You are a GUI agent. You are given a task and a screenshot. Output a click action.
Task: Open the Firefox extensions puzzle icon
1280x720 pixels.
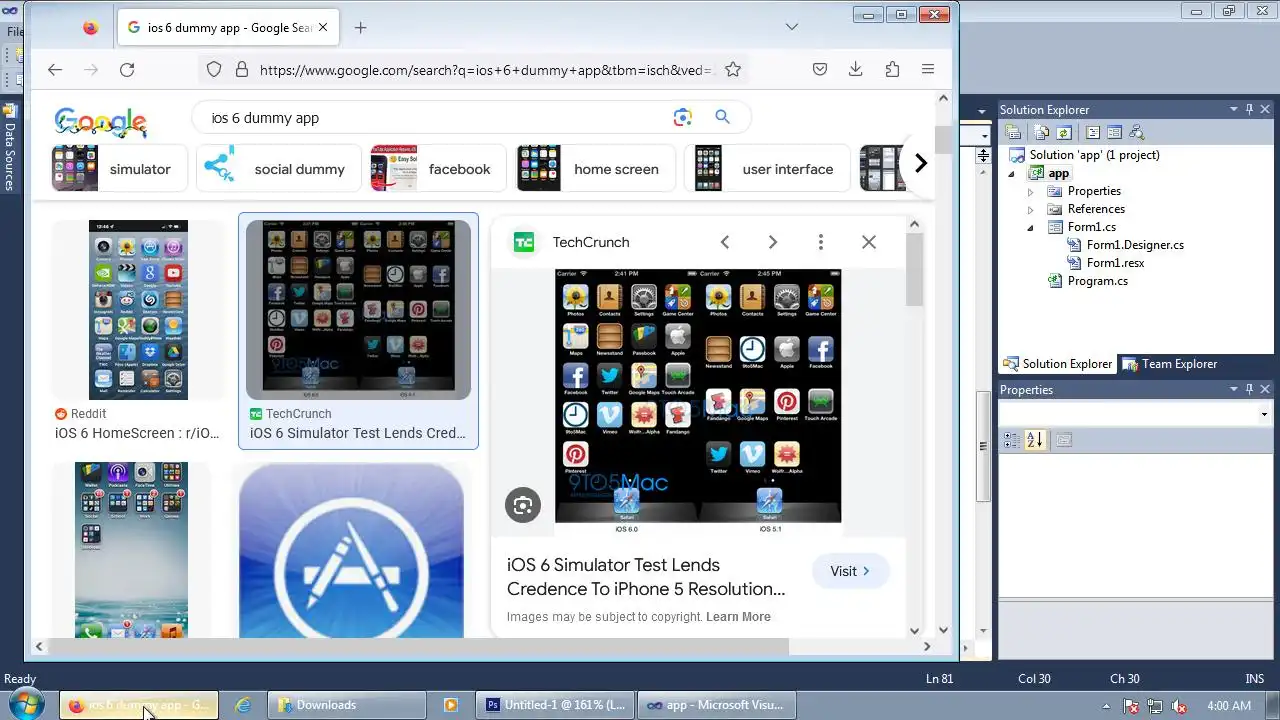892,69
